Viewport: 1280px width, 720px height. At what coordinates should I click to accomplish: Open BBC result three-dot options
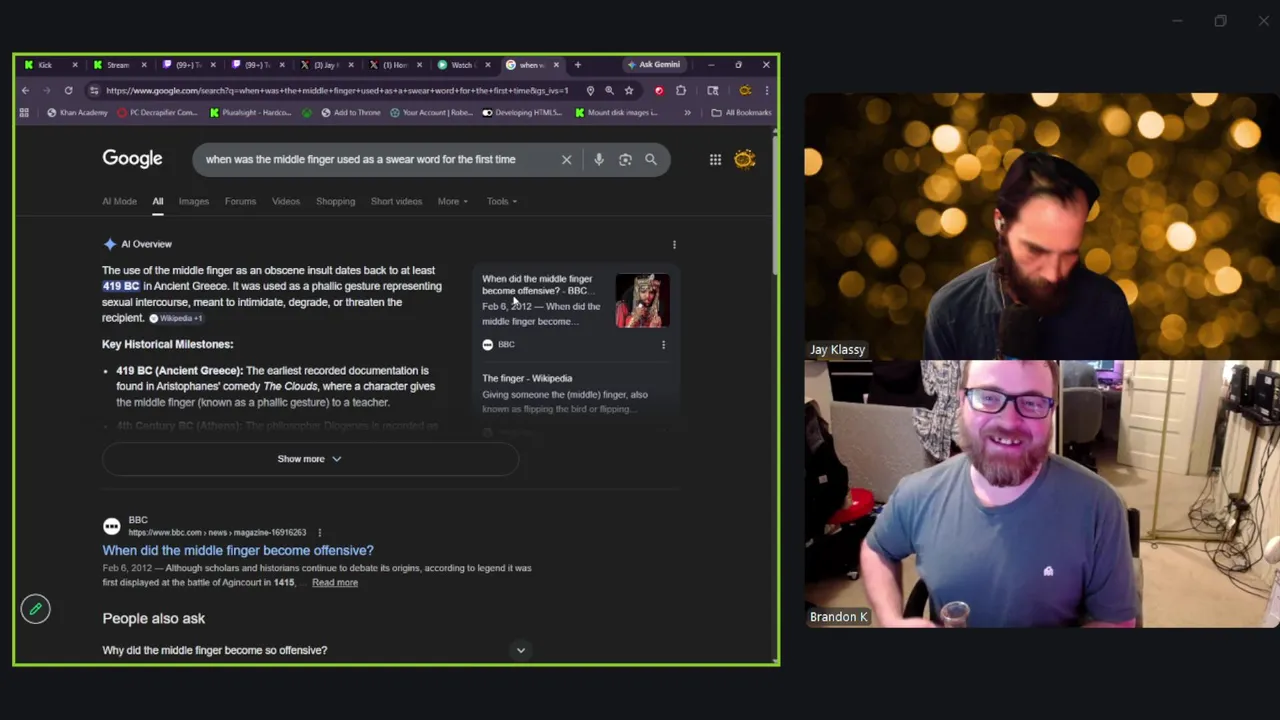[x=319, y=533]
